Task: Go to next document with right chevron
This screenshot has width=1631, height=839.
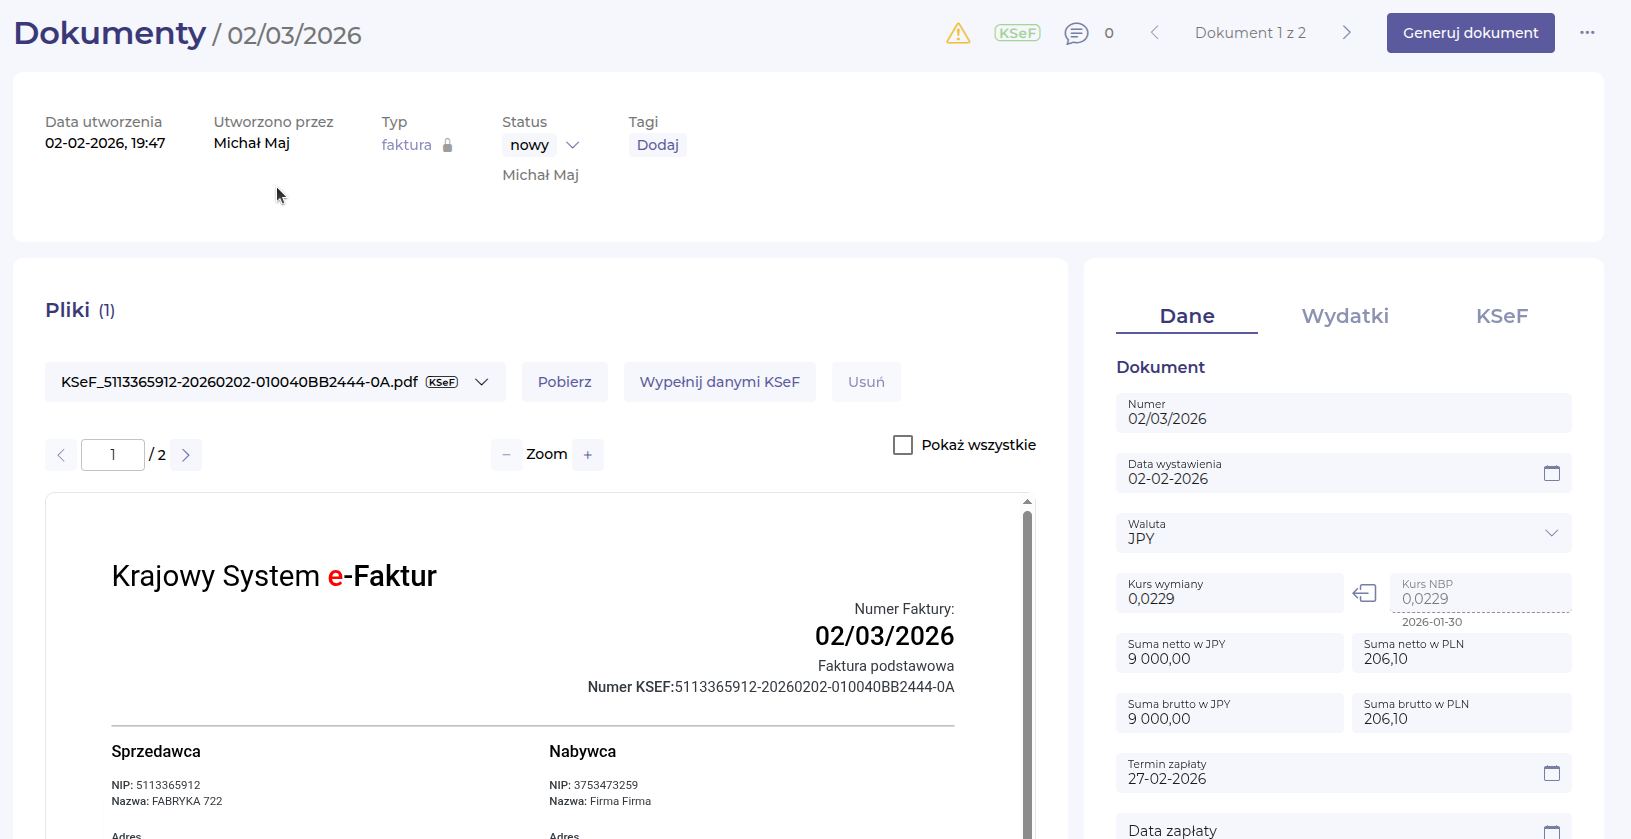Action: tap(1347, 33)
